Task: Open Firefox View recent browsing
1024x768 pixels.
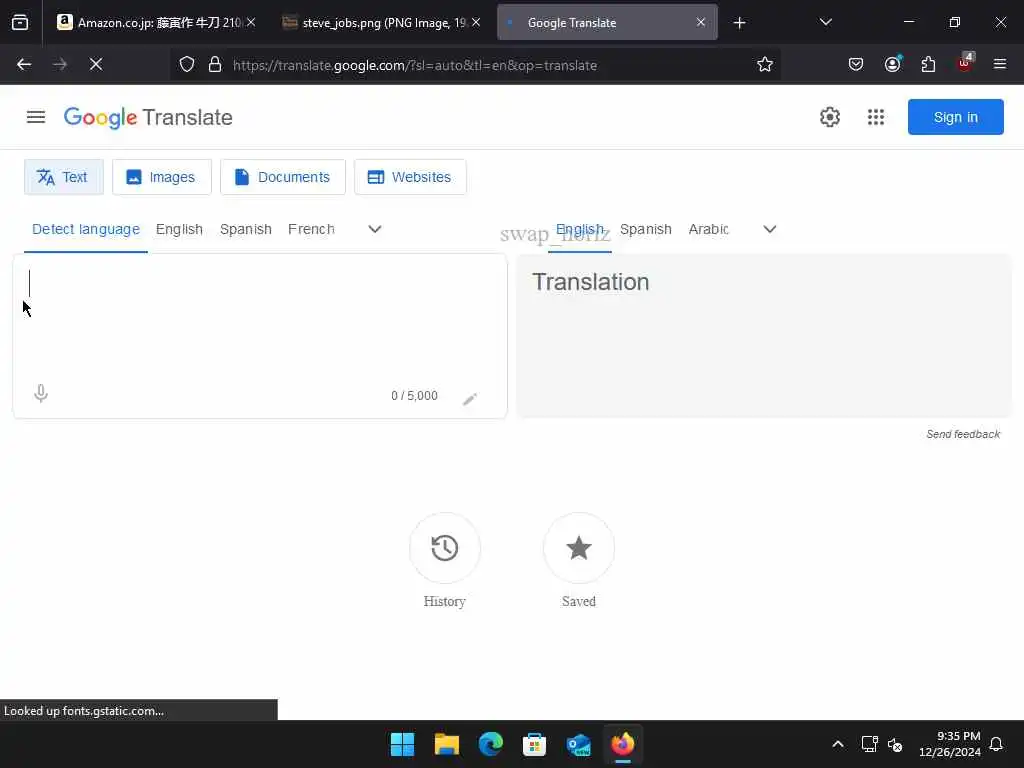Action: [x=20, y=23]
